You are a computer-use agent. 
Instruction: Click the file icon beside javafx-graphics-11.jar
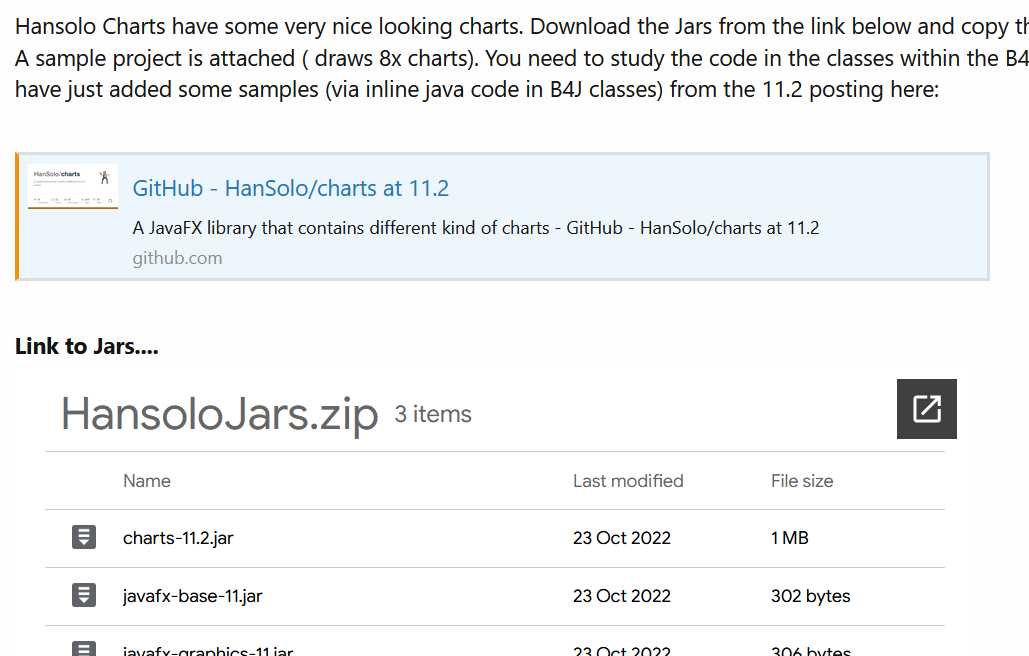click(x=84, y=650)
